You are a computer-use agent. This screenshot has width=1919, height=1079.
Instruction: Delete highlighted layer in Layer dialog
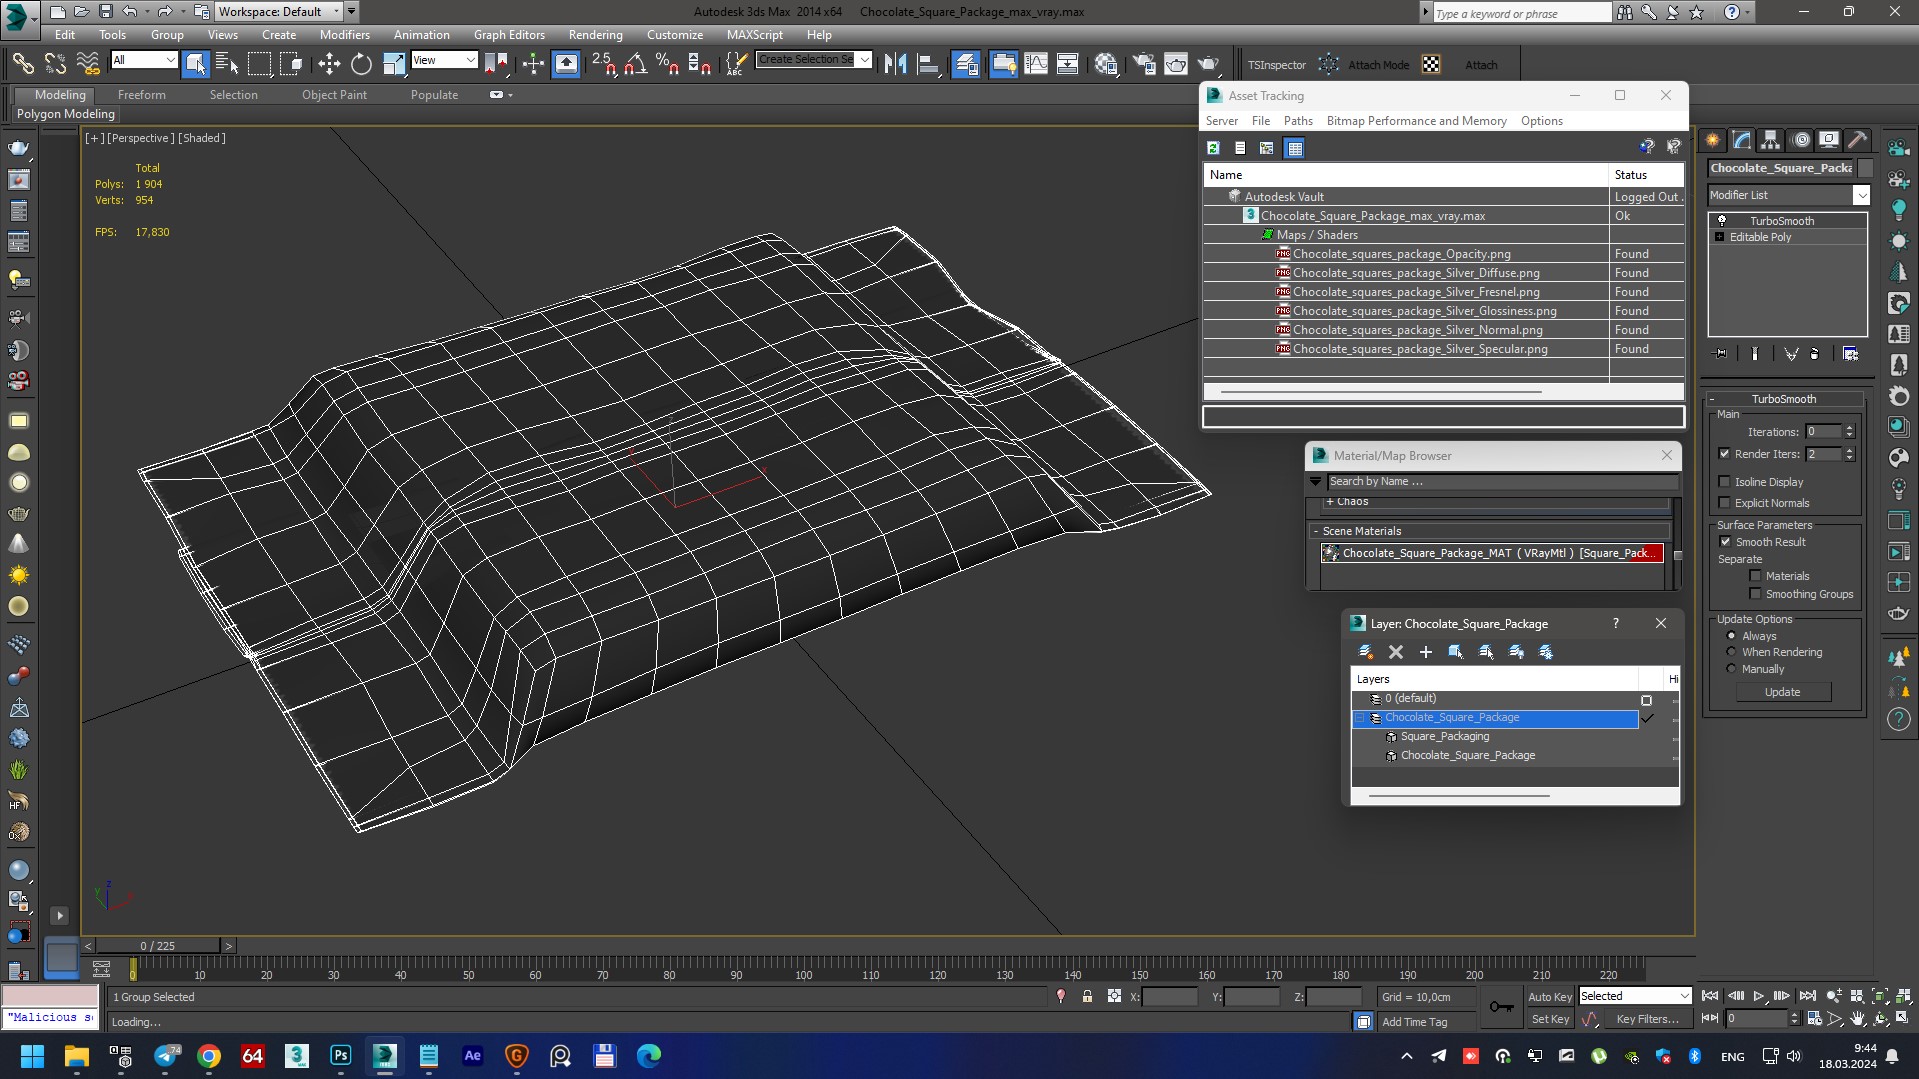click(x=1396, y=652)
